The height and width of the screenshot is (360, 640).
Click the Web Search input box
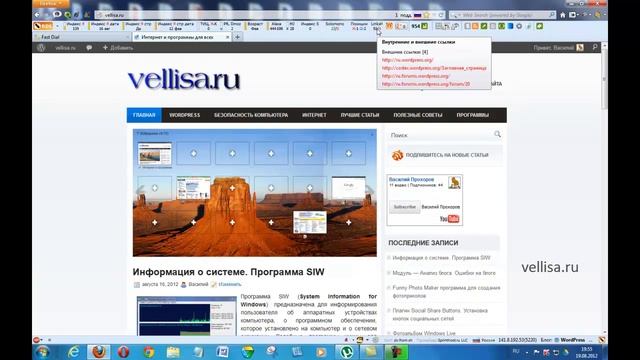pyautogui.click(x=503, y=15)
